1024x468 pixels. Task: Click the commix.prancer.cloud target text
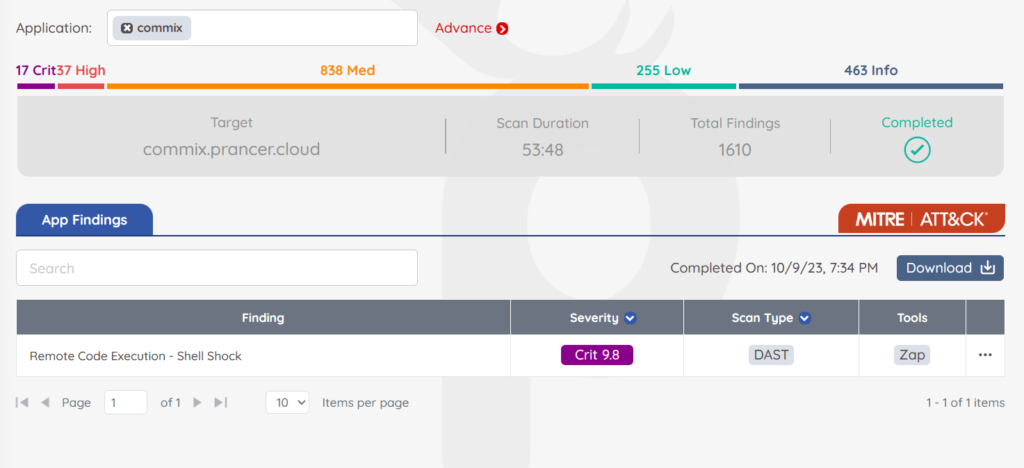pyautogui.click(x=232, y=149)
